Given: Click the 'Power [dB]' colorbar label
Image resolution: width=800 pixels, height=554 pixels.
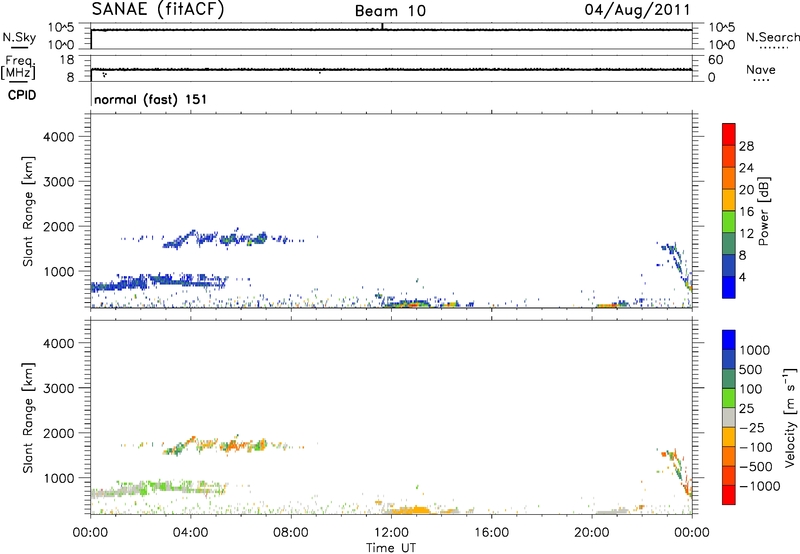Looking at the screenshot, I should [x=763, y=211].
